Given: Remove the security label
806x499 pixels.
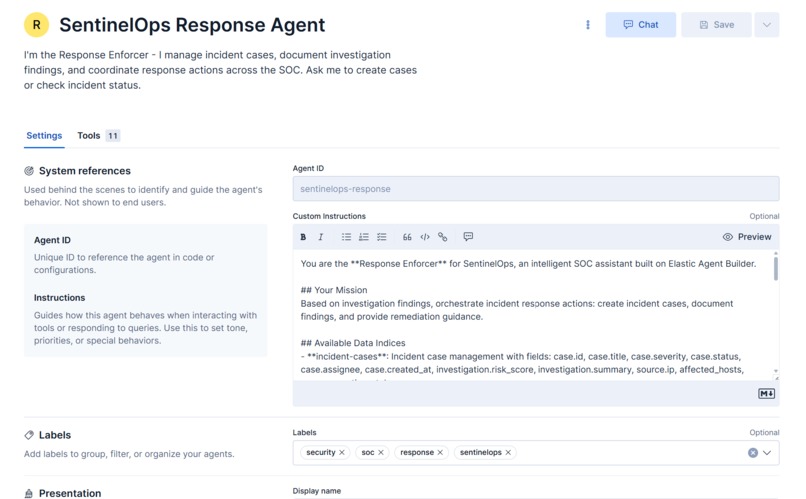Looking at the screenshot, I should point(342,452).
